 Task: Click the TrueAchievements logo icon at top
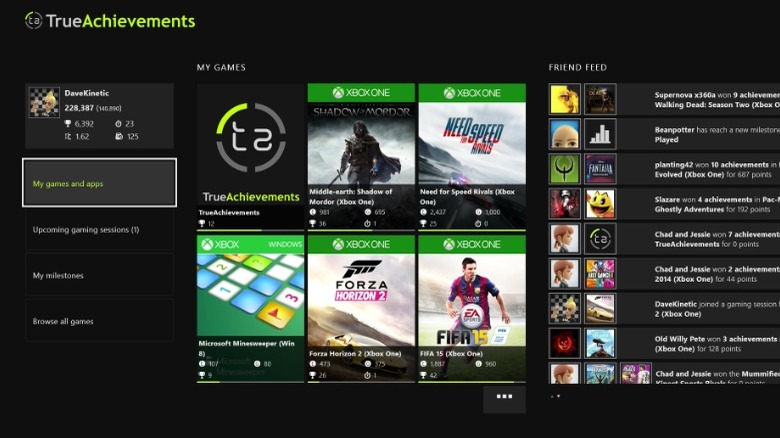coord(33,20)
